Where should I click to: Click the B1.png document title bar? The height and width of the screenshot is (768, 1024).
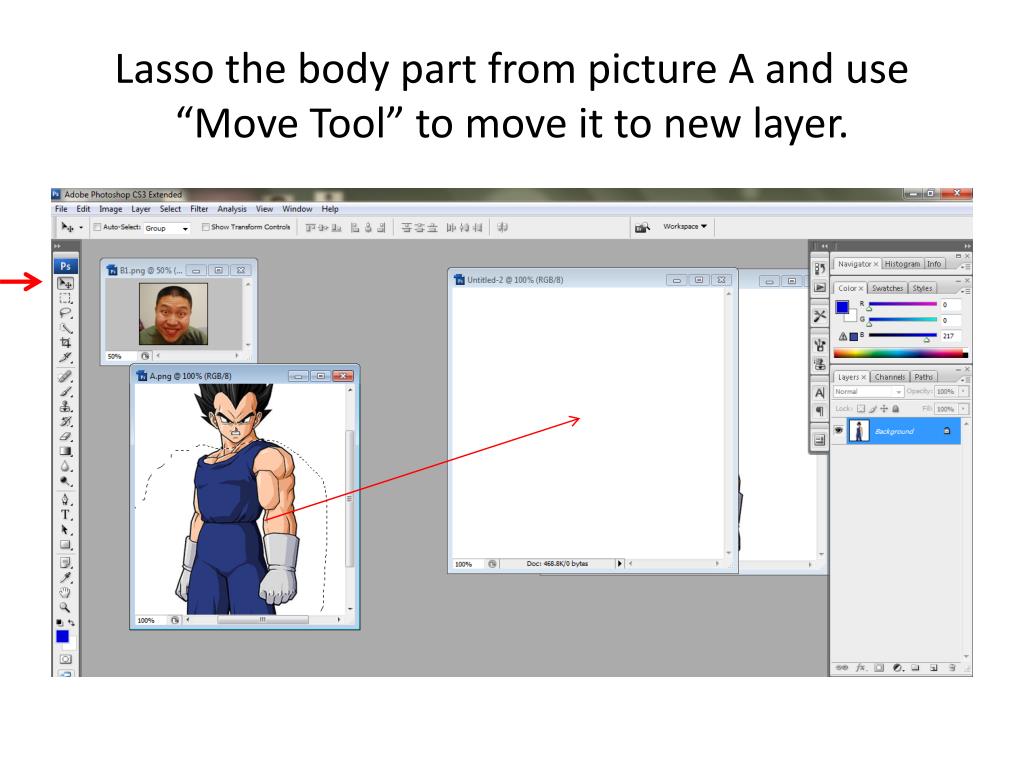pos(178,270)
